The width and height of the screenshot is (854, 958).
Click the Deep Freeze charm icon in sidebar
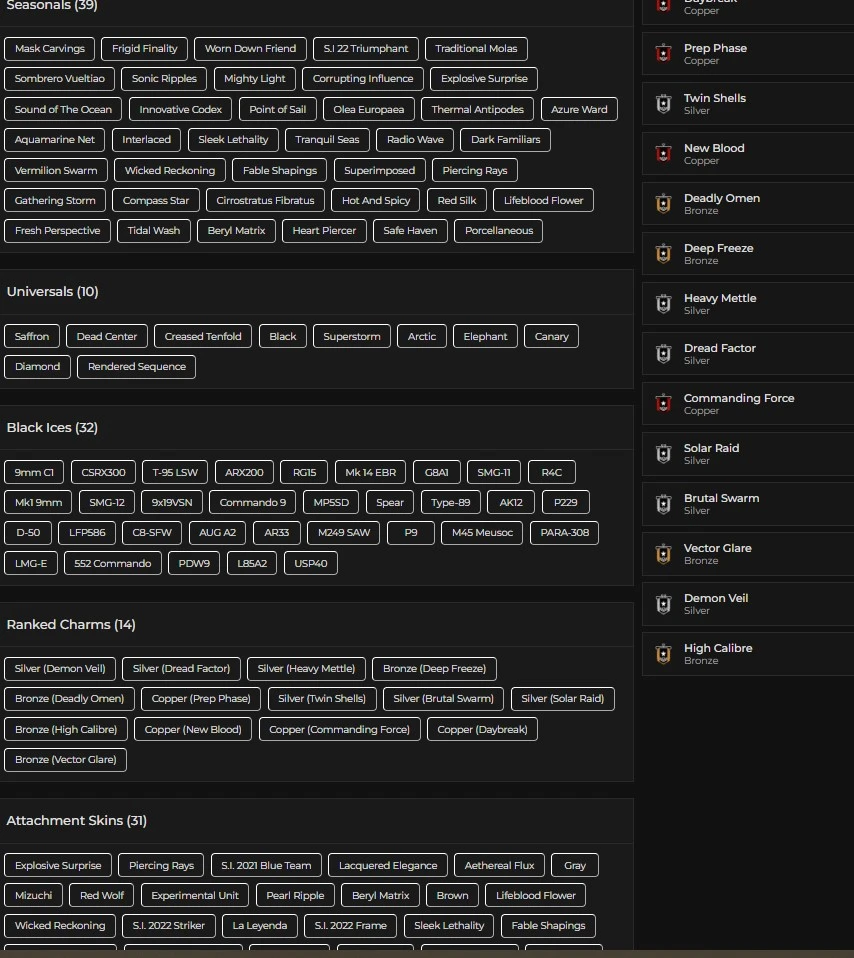663,254
